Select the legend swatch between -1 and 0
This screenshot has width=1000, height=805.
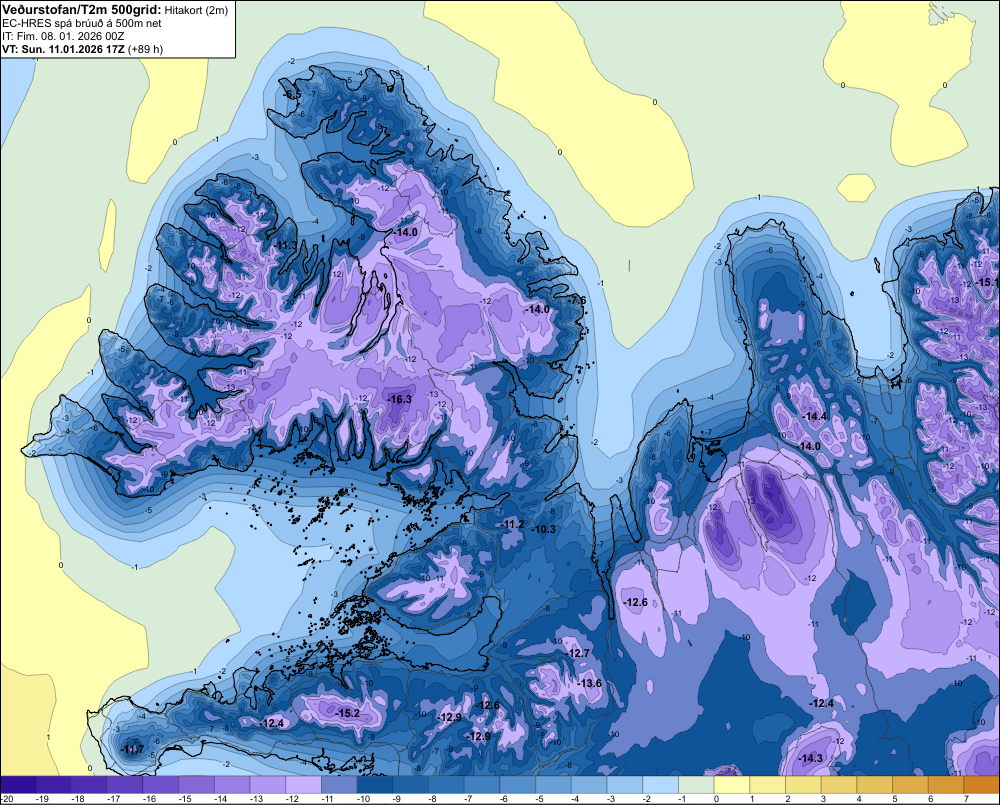coord(696,785)
